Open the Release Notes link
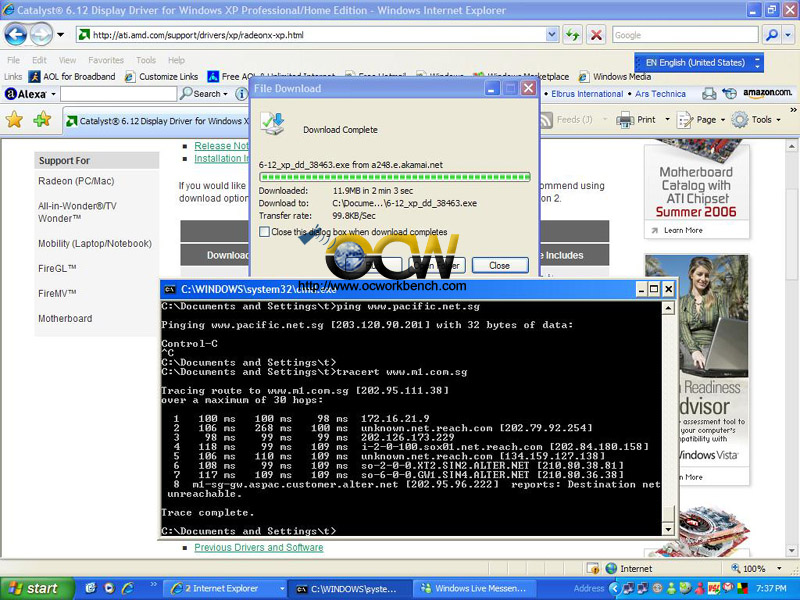 pos(221,146)
